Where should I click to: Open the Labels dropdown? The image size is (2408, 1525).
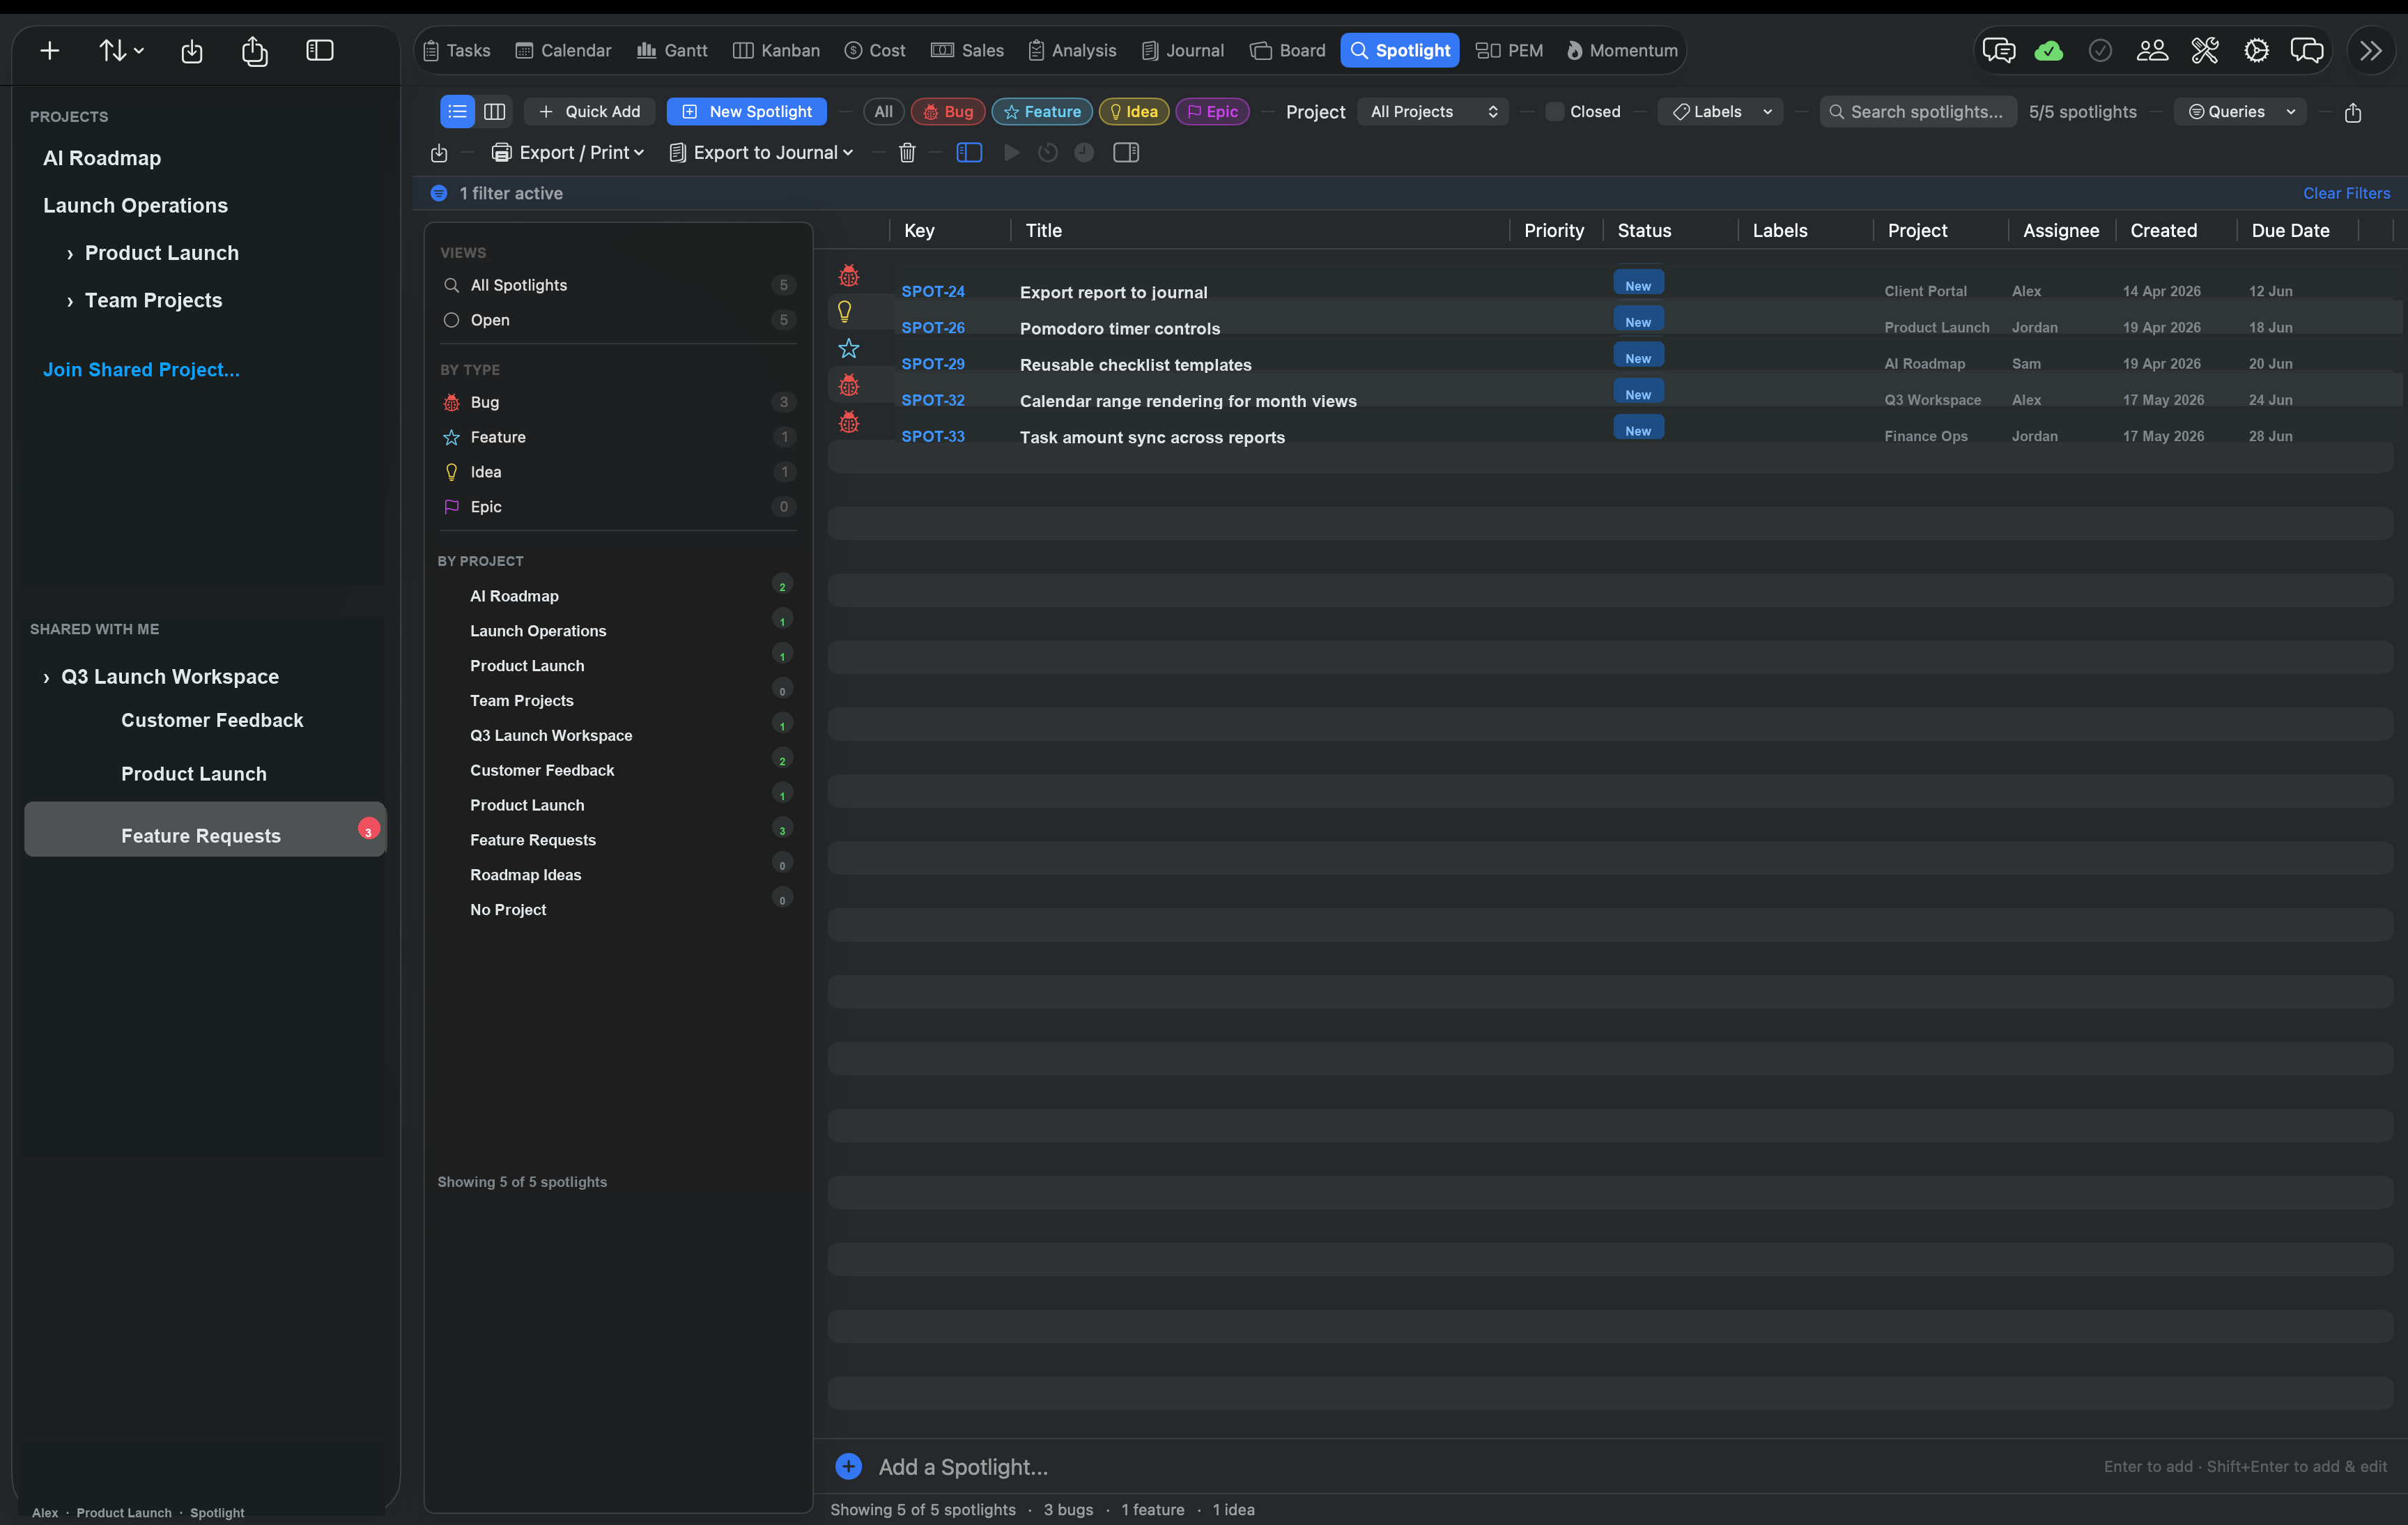click(x=1720, y=112)
